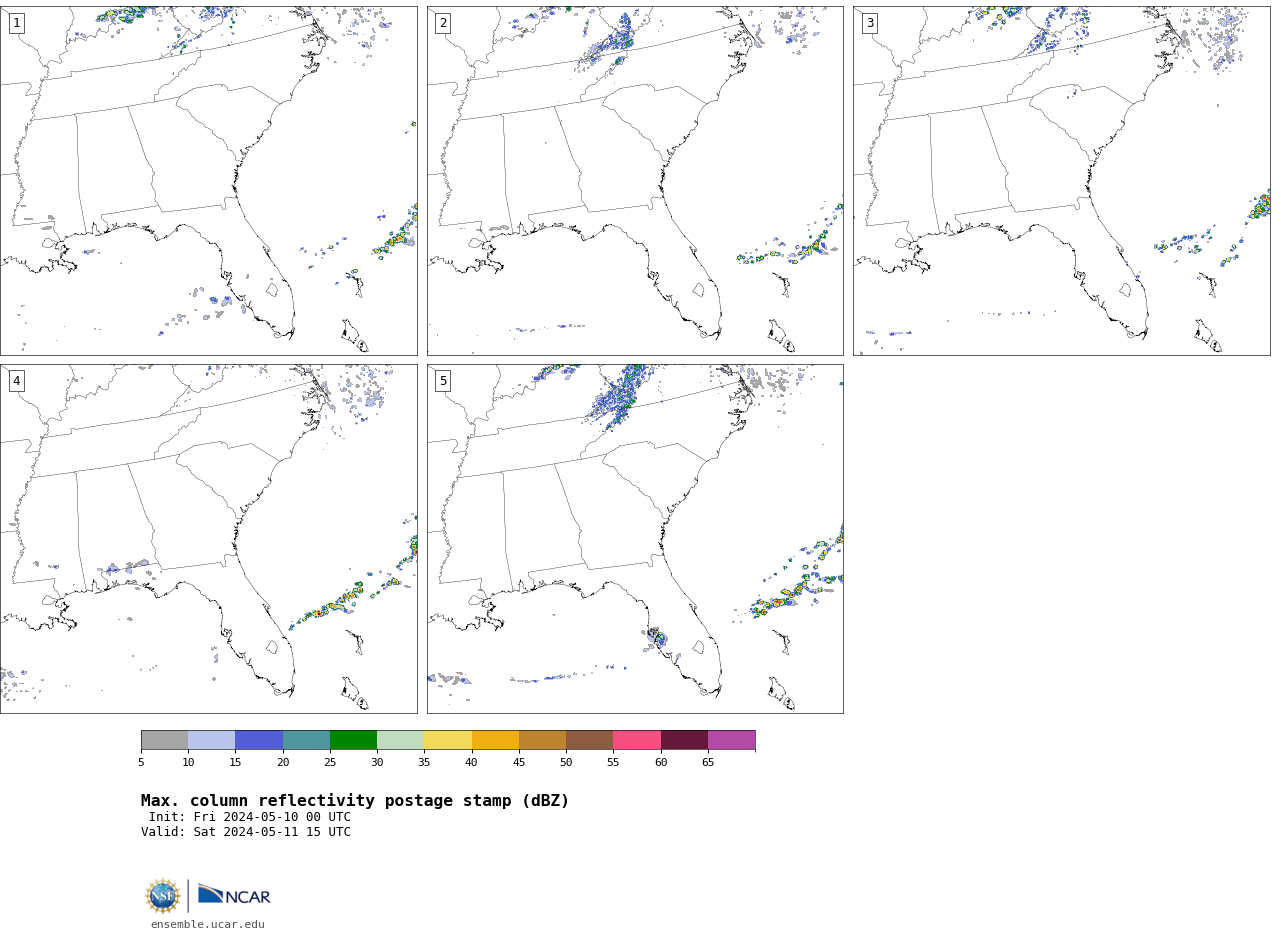
Task: Select the dark maroon 60-65 dBZ swatch
Action: click(x=684, y=740)
